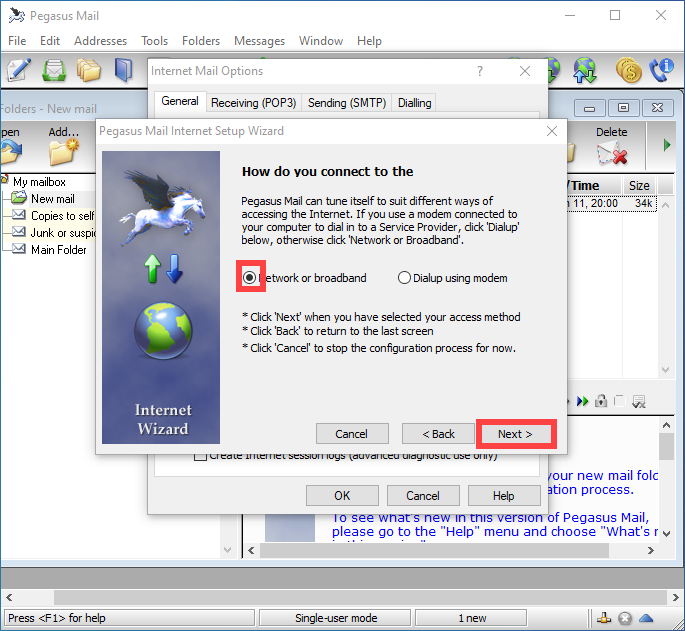Click Back in the setup wizard
This screenshot has height=631, width=685.
[x=438, y=434]
